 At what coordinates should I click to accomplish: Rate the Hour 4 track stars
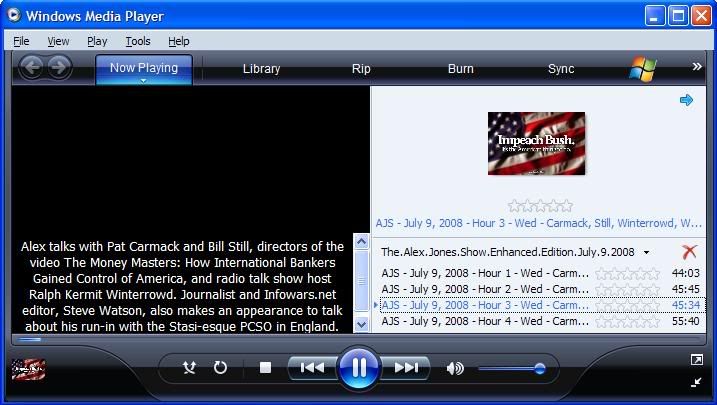click(627, 322)
